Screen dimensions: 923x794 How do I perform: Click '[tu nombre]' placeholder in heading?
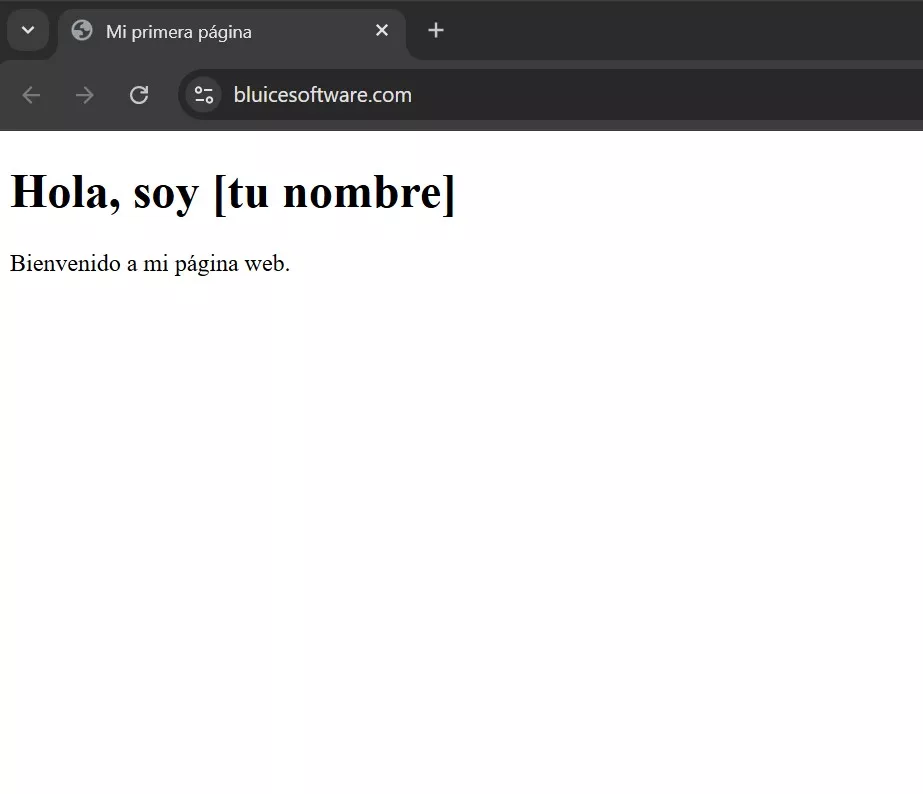(334, 192)
